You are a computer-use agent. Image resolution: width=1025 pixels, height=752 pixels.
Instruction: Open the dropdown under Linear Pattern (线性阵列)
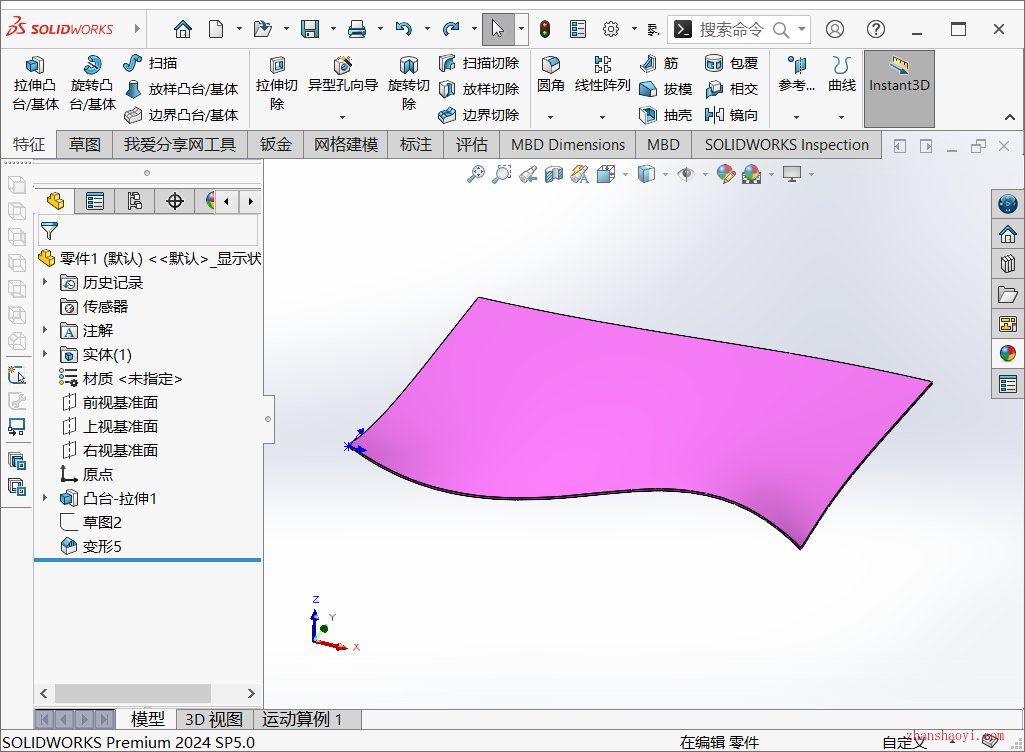(602, 117)
